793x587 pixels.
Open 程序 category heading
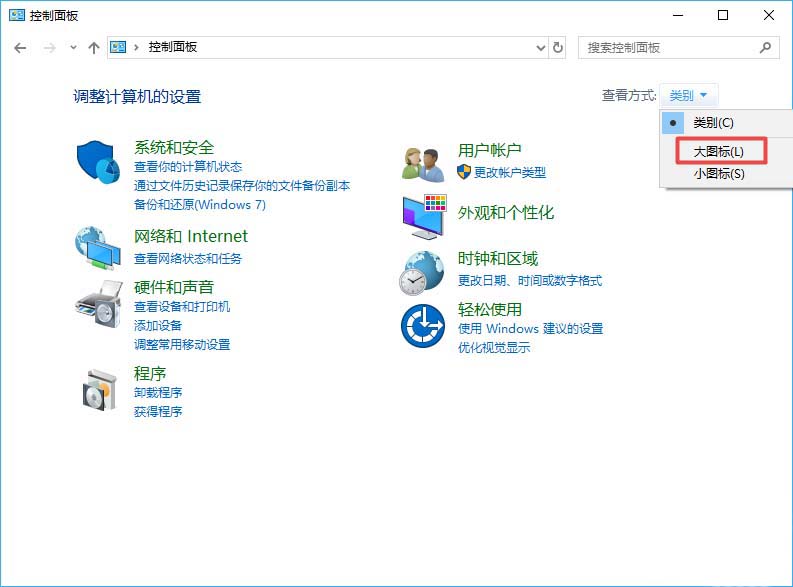[x=150, y=374]
